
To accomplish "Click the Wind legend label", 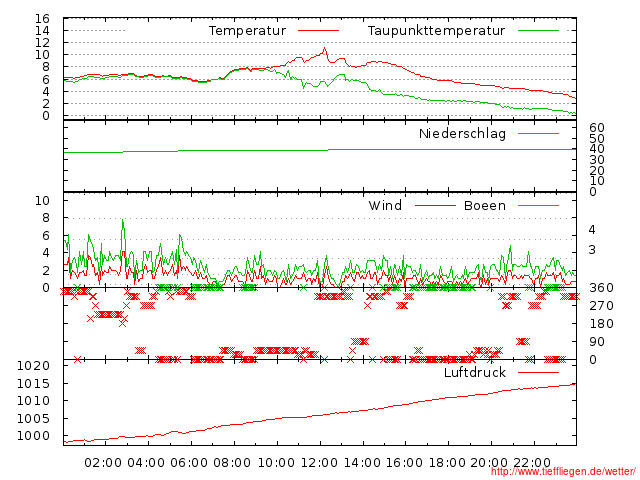I will click(385, 205).
